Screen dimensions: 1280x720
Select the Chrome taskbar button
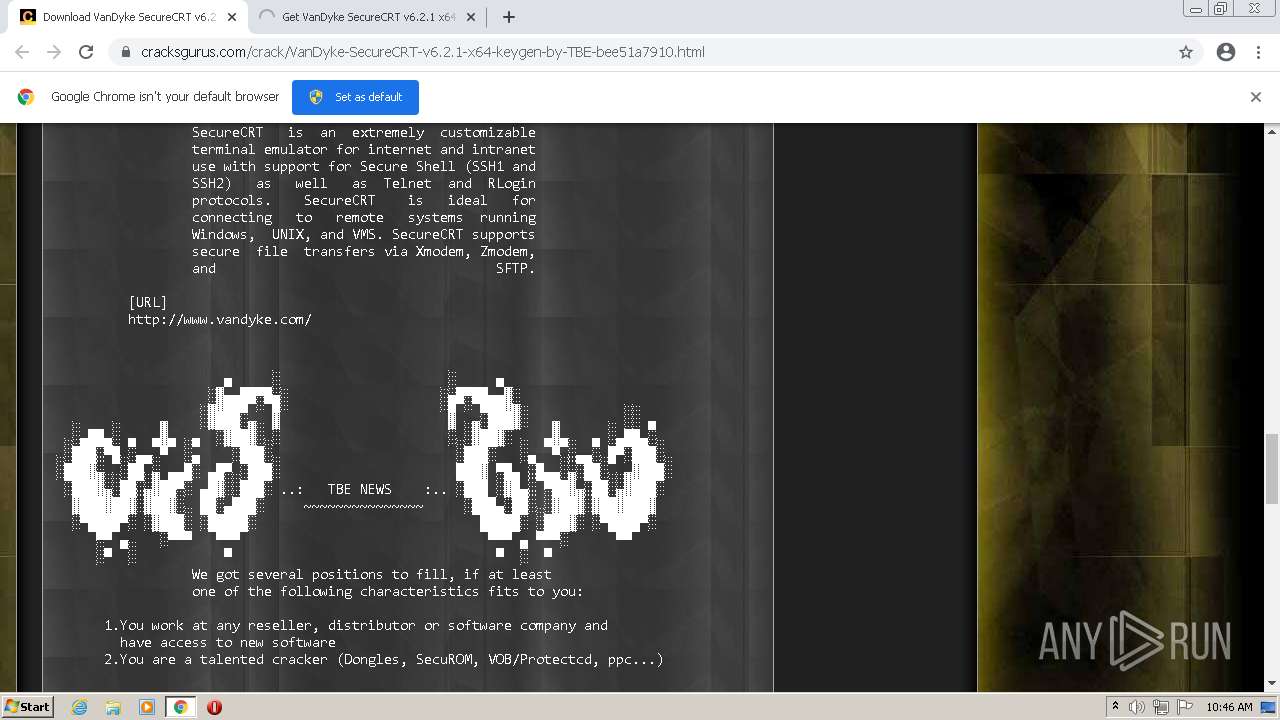180,707
